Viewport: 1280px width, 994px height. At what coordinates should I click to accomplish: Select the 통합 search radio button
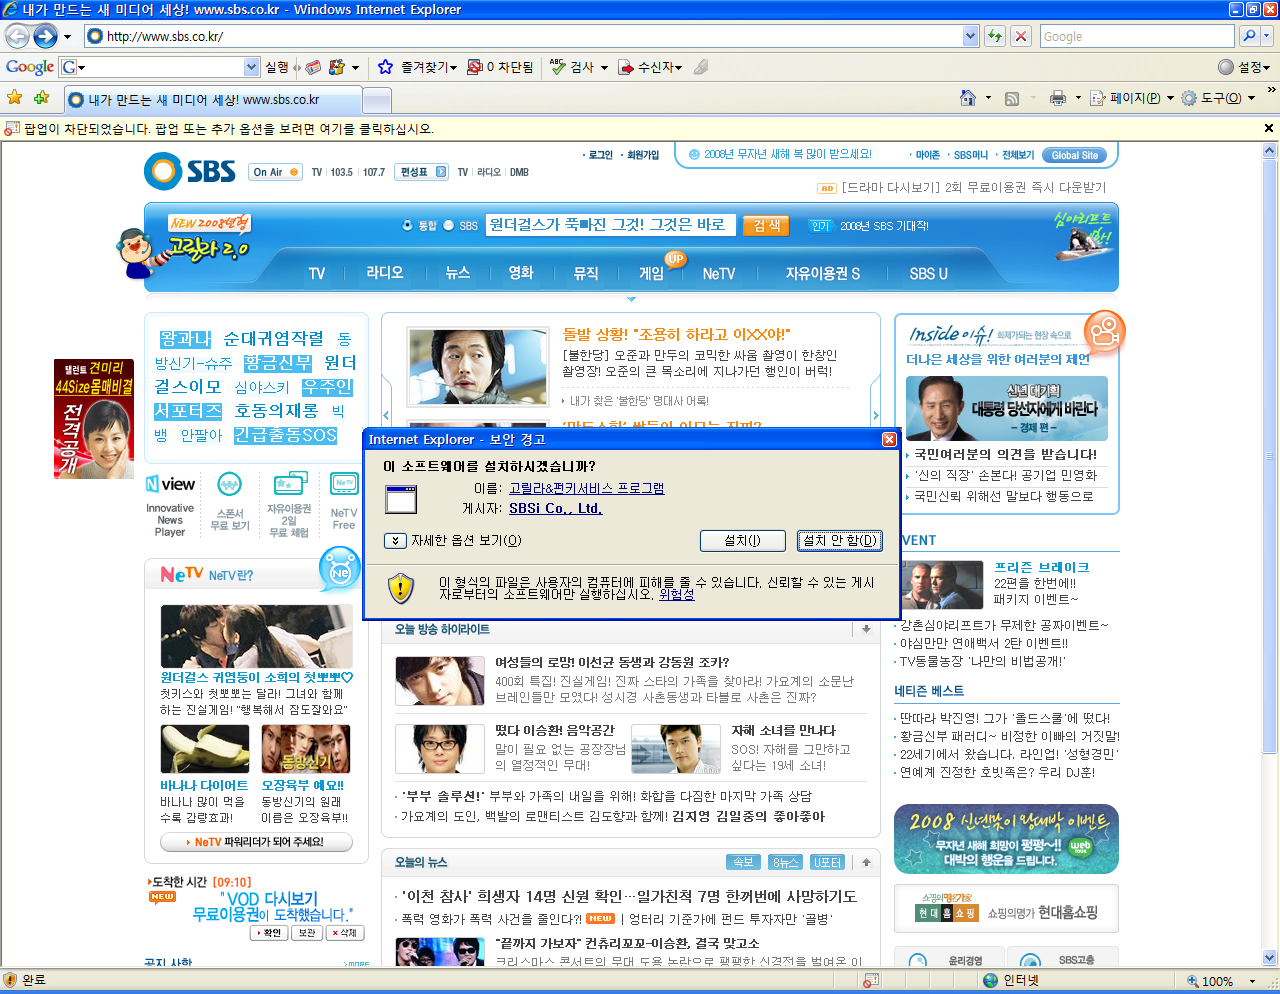[x=408, y=225]
